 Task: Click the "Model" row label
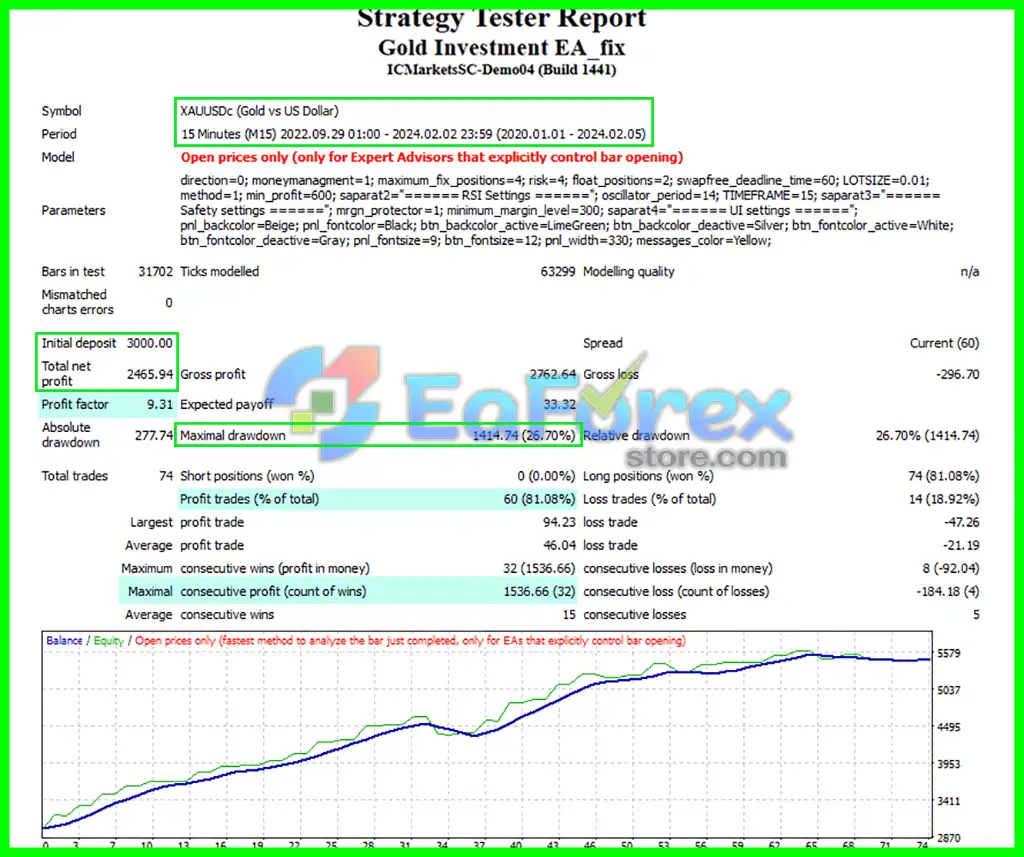pos(57,157)
